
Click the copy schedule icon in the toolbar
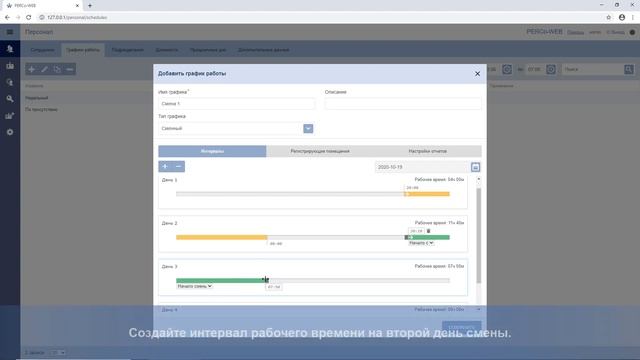click(57, 69)
